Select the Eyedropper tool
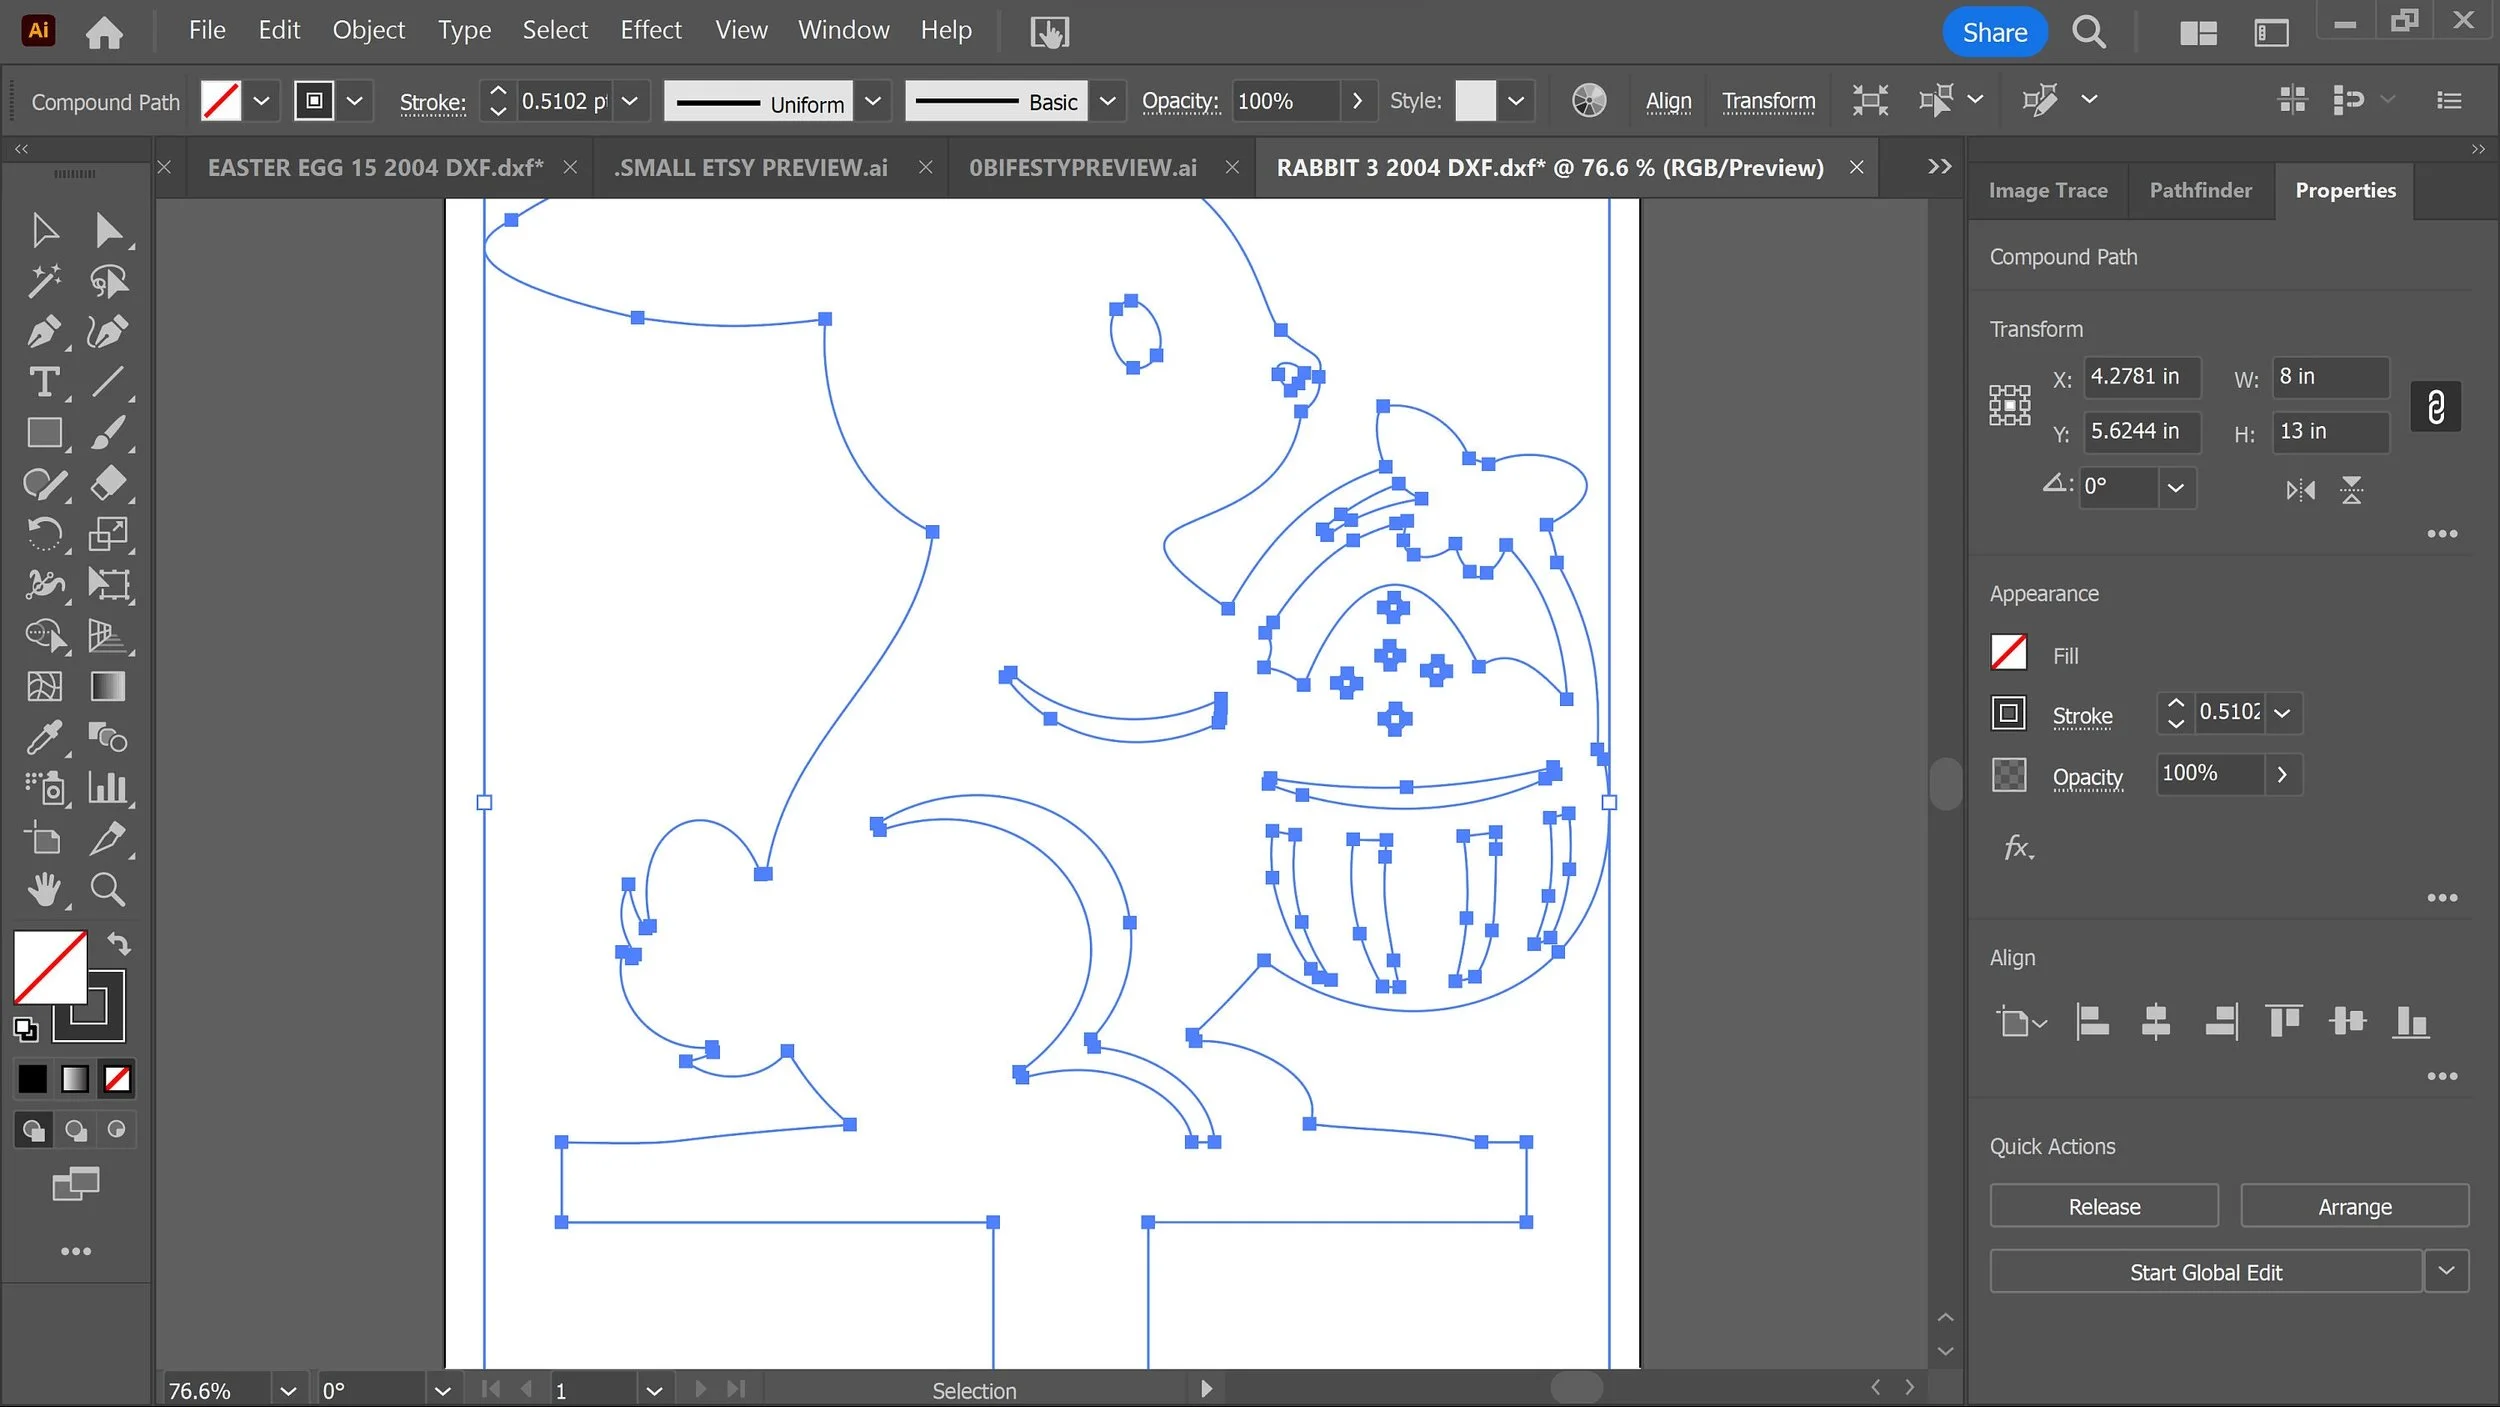 click(x=44, y=738)
